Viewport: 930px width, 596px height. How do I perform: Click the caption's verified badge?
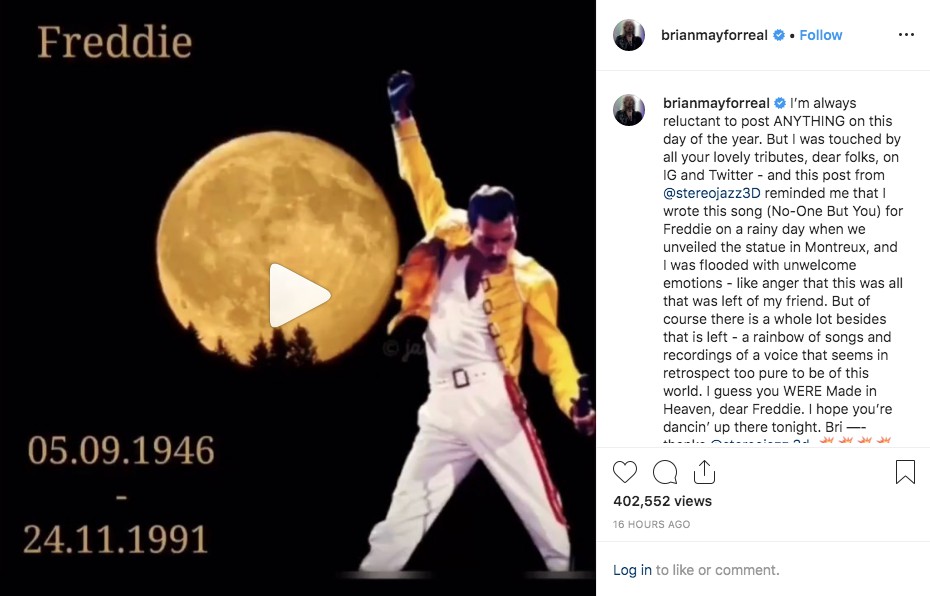[x=780, y=103]
